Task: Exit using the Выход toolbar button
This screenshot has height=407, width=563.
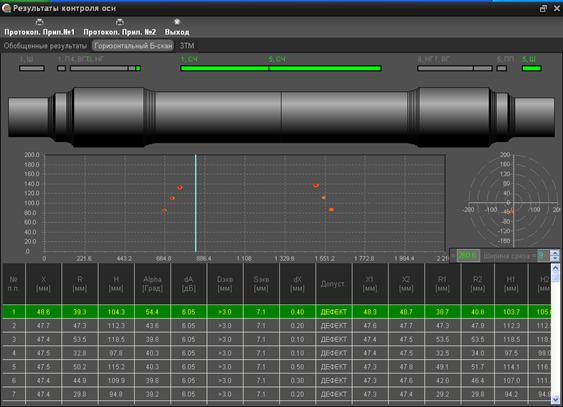Action: pos(177,27)
